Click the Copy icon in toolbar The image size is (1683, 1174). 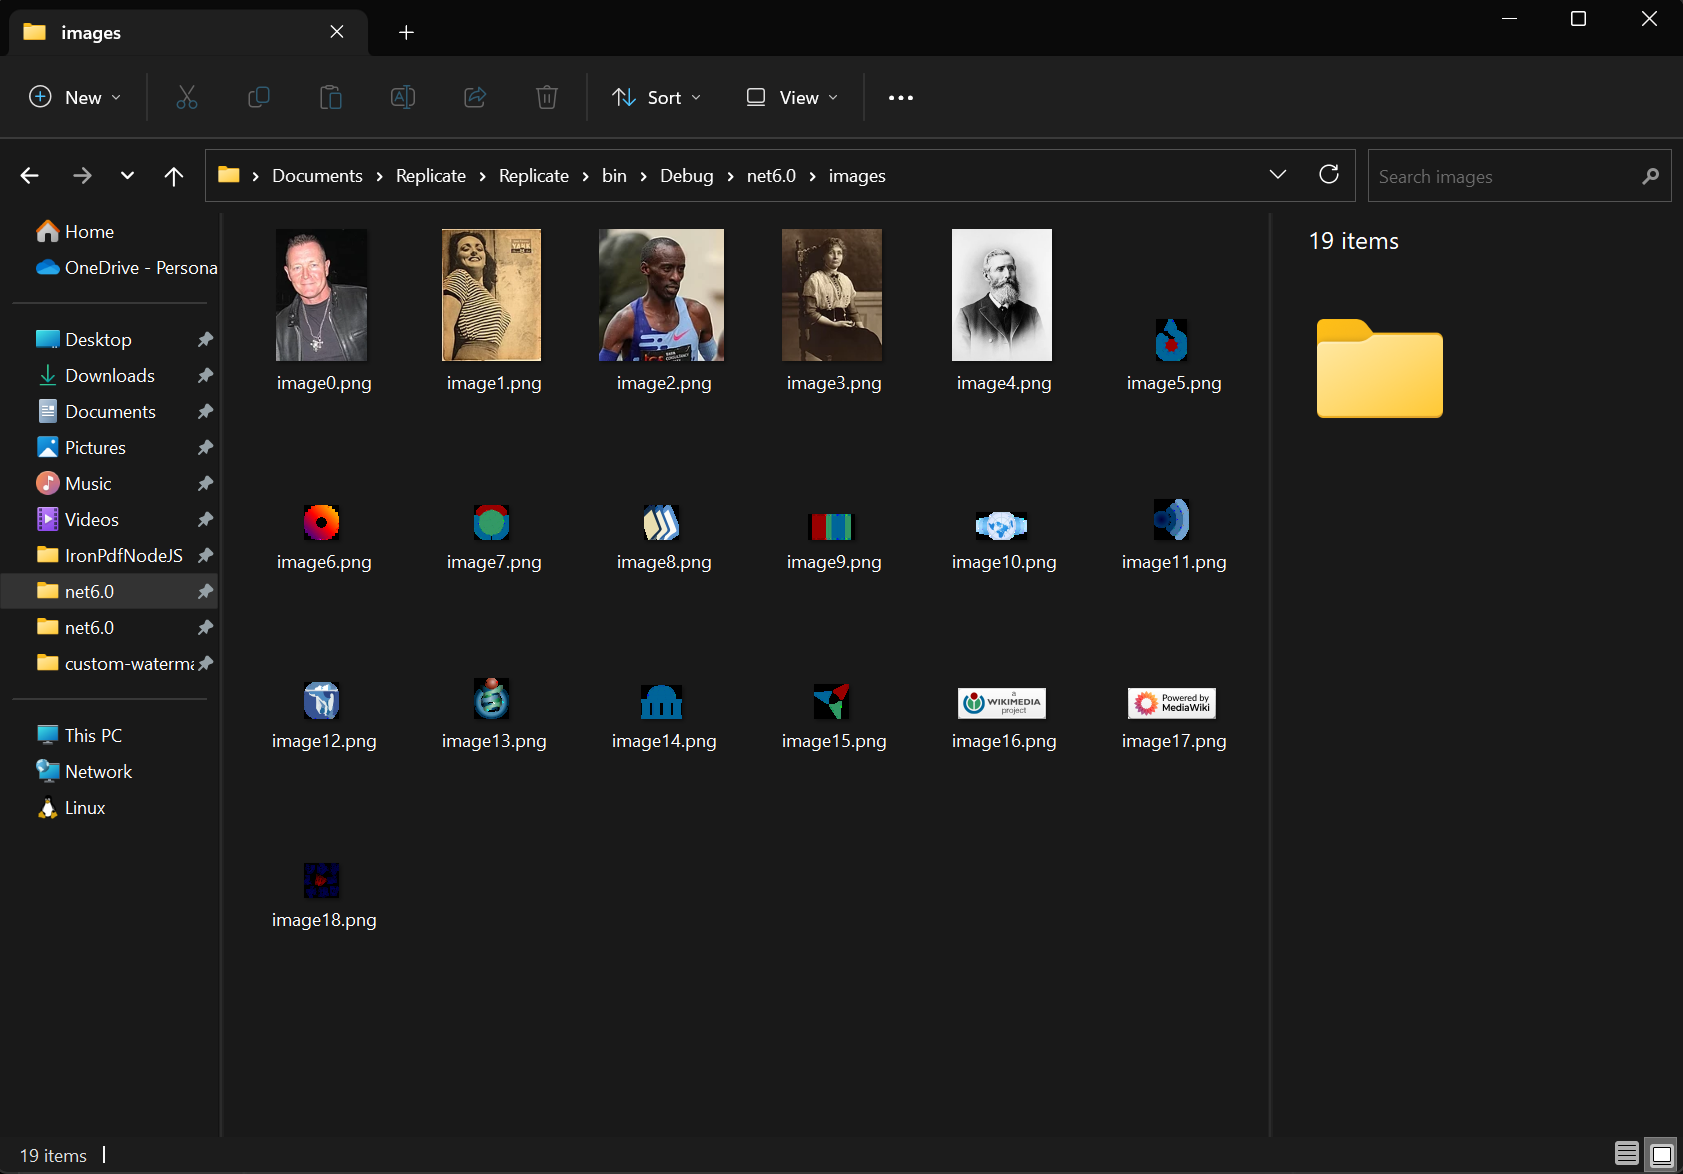coord(259,97)
